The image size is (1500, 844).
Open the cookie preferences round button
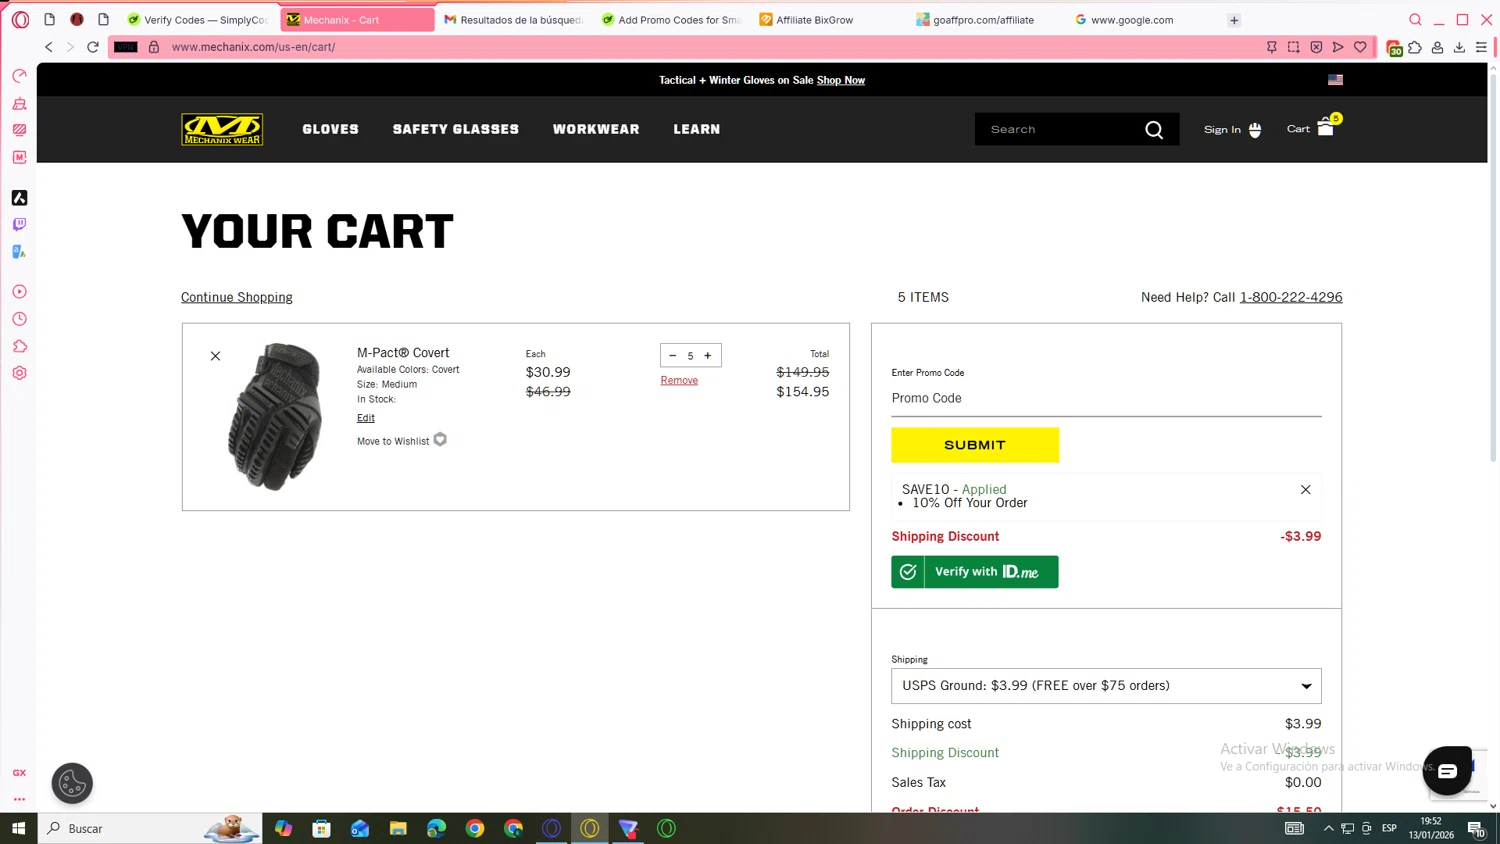pyautogui.click(x=72, y=783)
